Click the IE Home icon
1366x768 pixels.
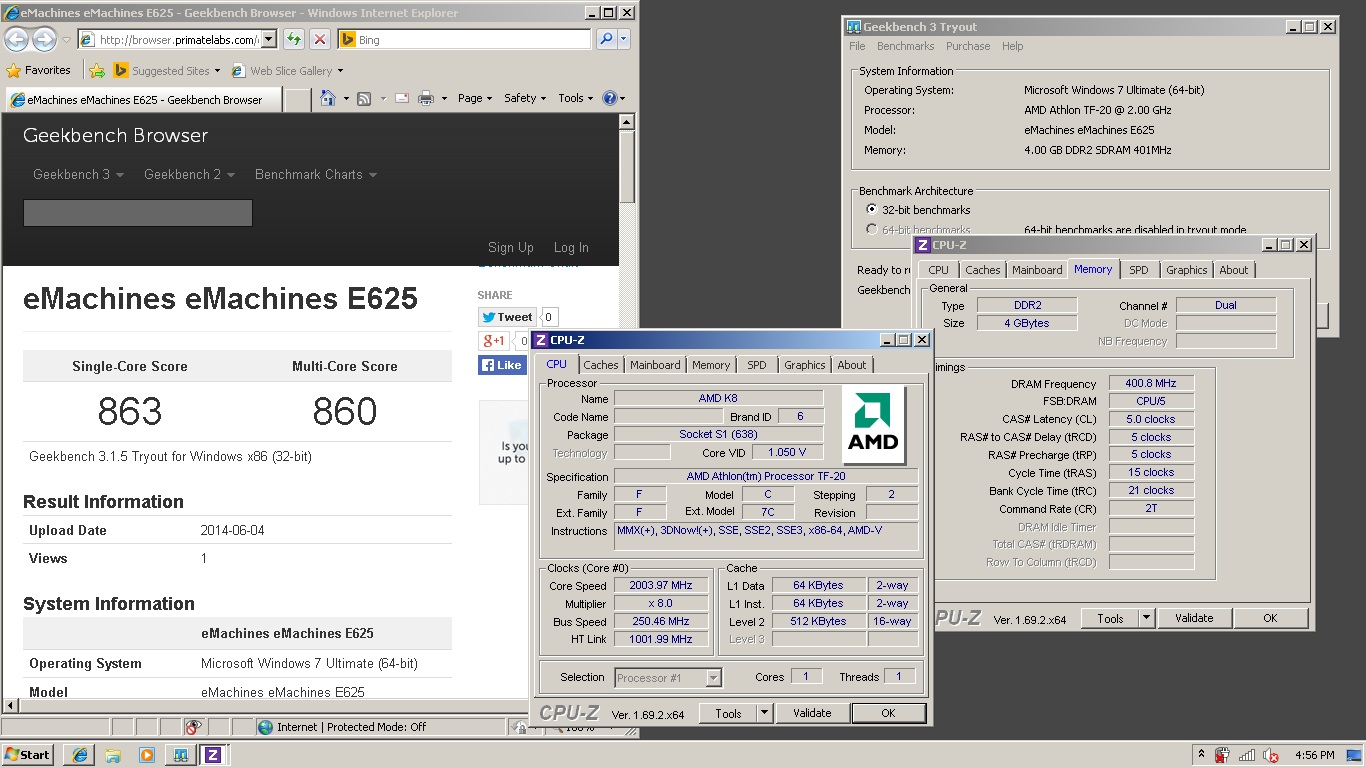tap(328, 98)
